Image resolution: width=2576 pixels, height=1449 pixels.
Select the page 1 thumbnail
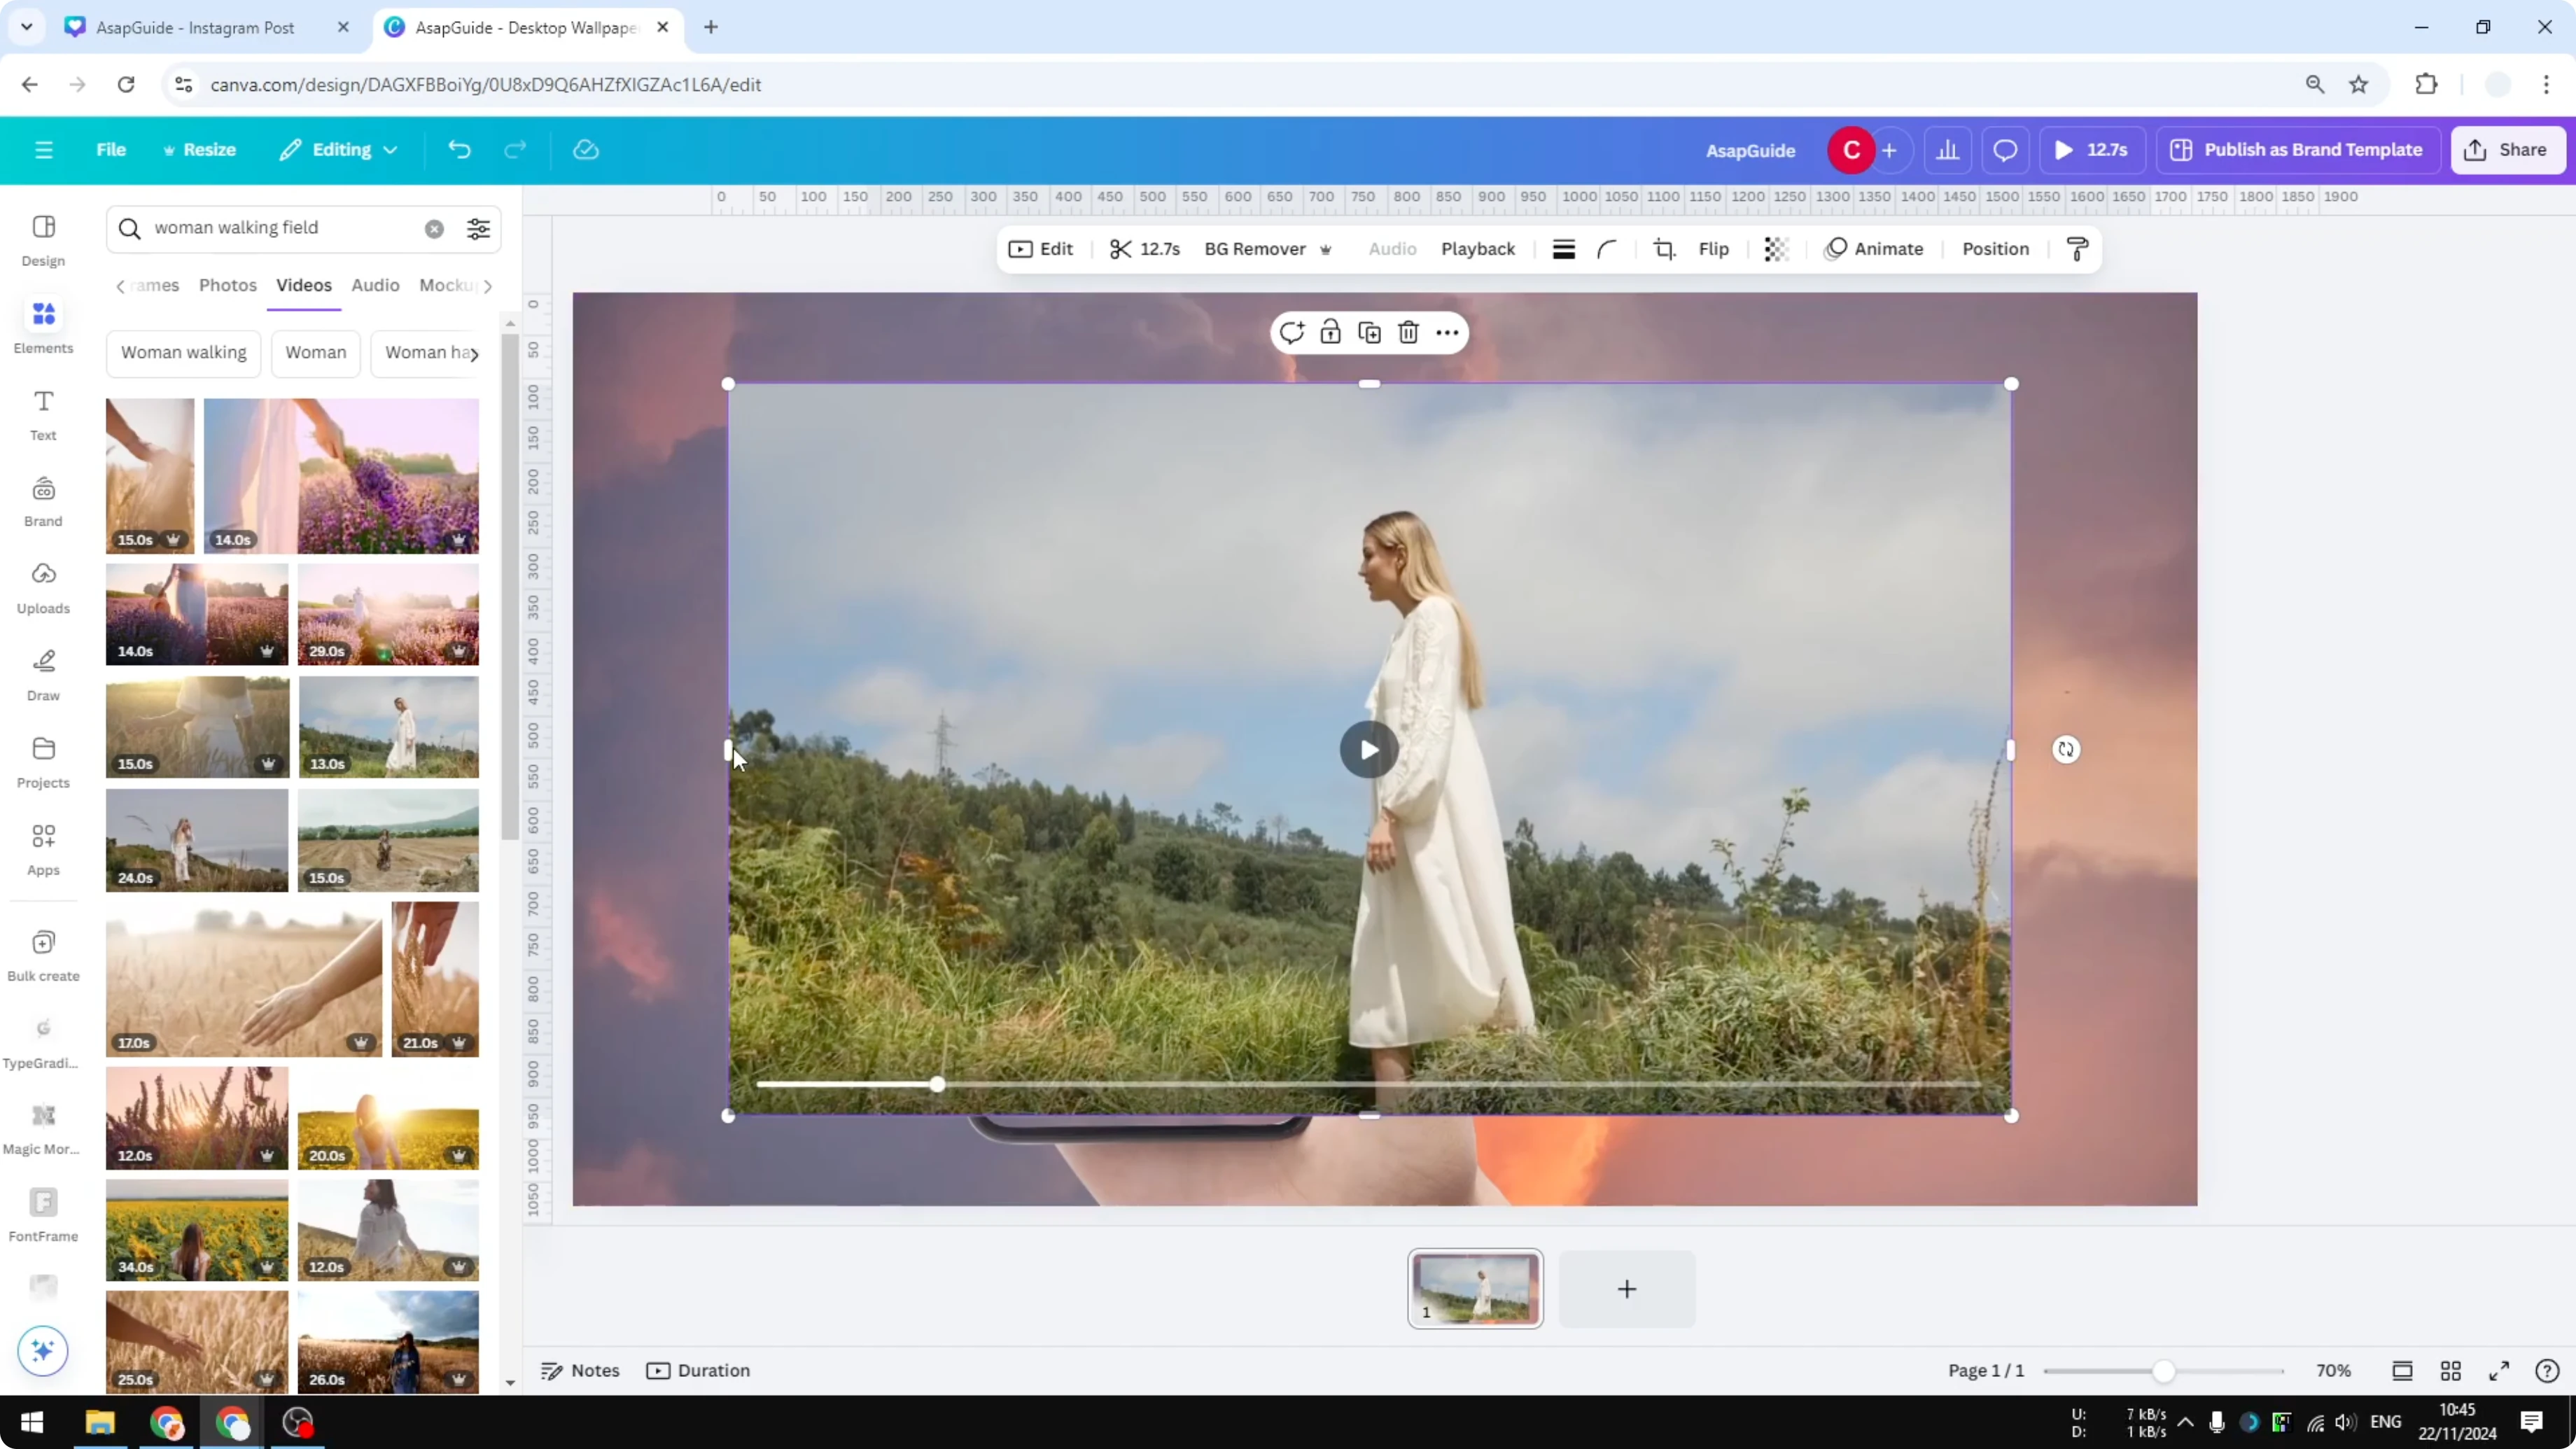tap(1476, 1288)
